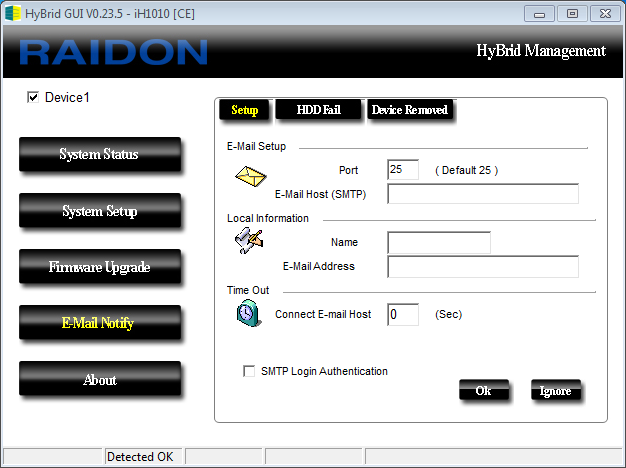626x468 pixels.
Task: Click the '(Sec)' unit label
Action: pos(448,314)
